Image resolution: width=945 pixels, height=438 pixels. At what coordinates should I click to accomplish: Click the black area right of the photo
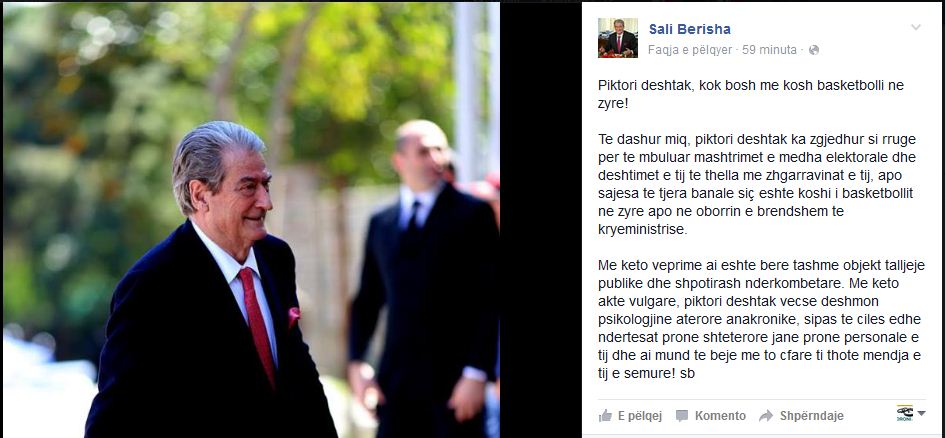click(x=541, y=220)
